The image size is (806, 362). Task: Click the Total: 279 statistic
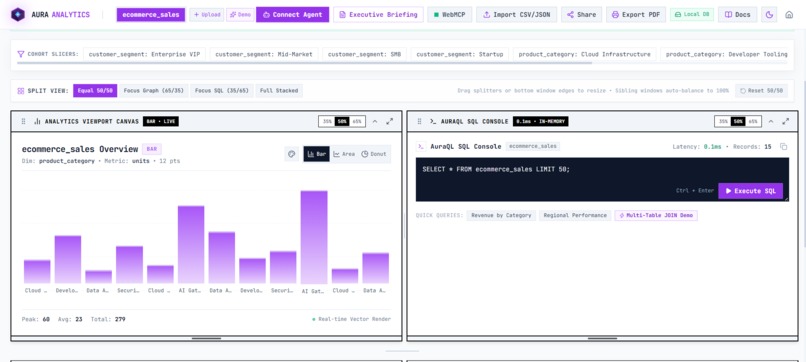click(x=108, y=319)
